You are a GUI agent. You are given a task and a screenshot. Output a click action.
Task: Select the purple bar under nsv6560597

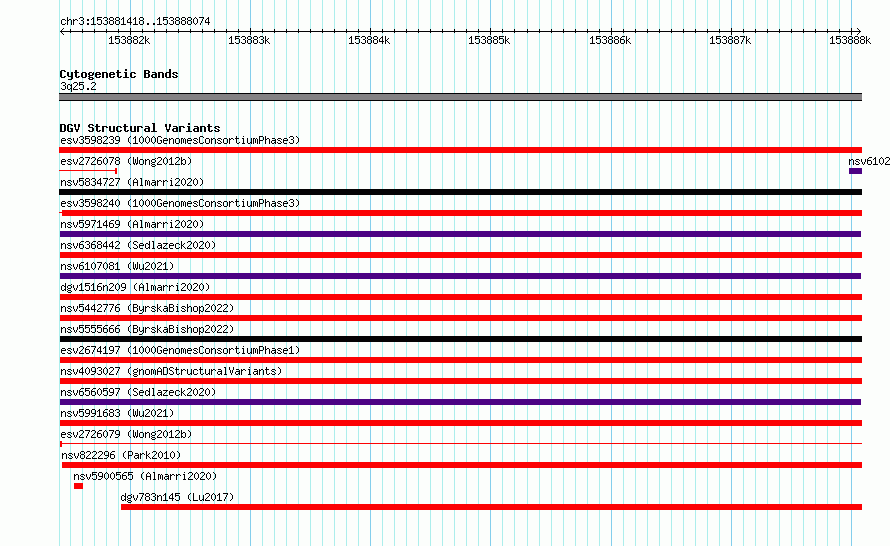pyautogui.click(x=460, y=402)
